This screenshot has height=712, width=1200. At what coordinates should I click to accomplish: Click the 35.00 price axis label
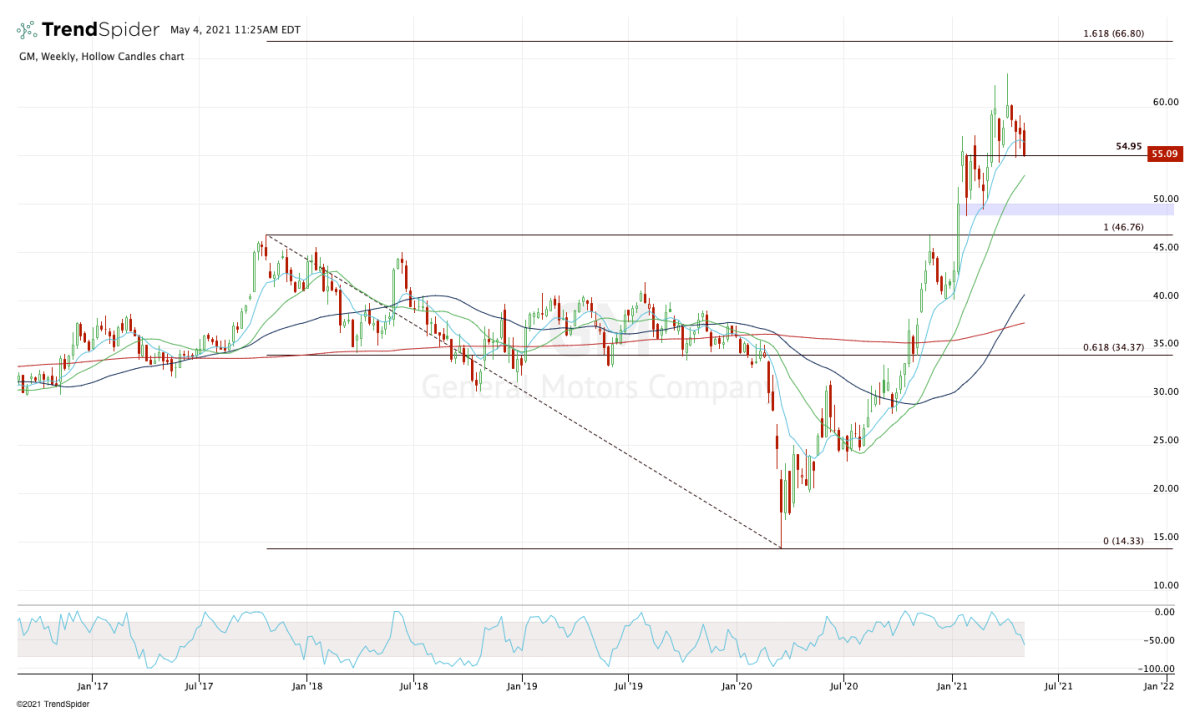point(1165,344)
